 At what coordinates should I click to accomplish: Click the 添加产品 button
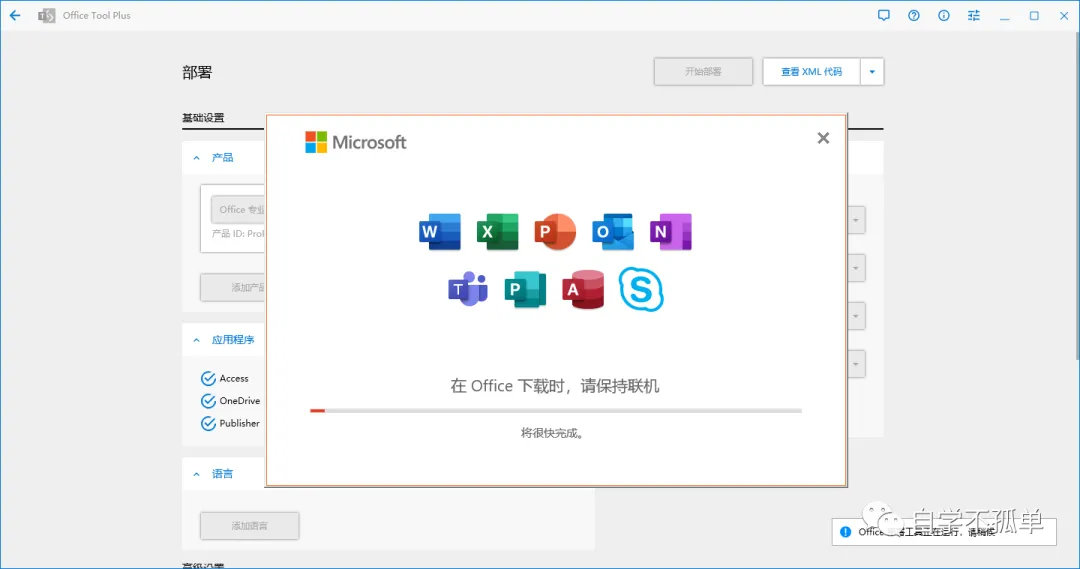coord(233,287)
